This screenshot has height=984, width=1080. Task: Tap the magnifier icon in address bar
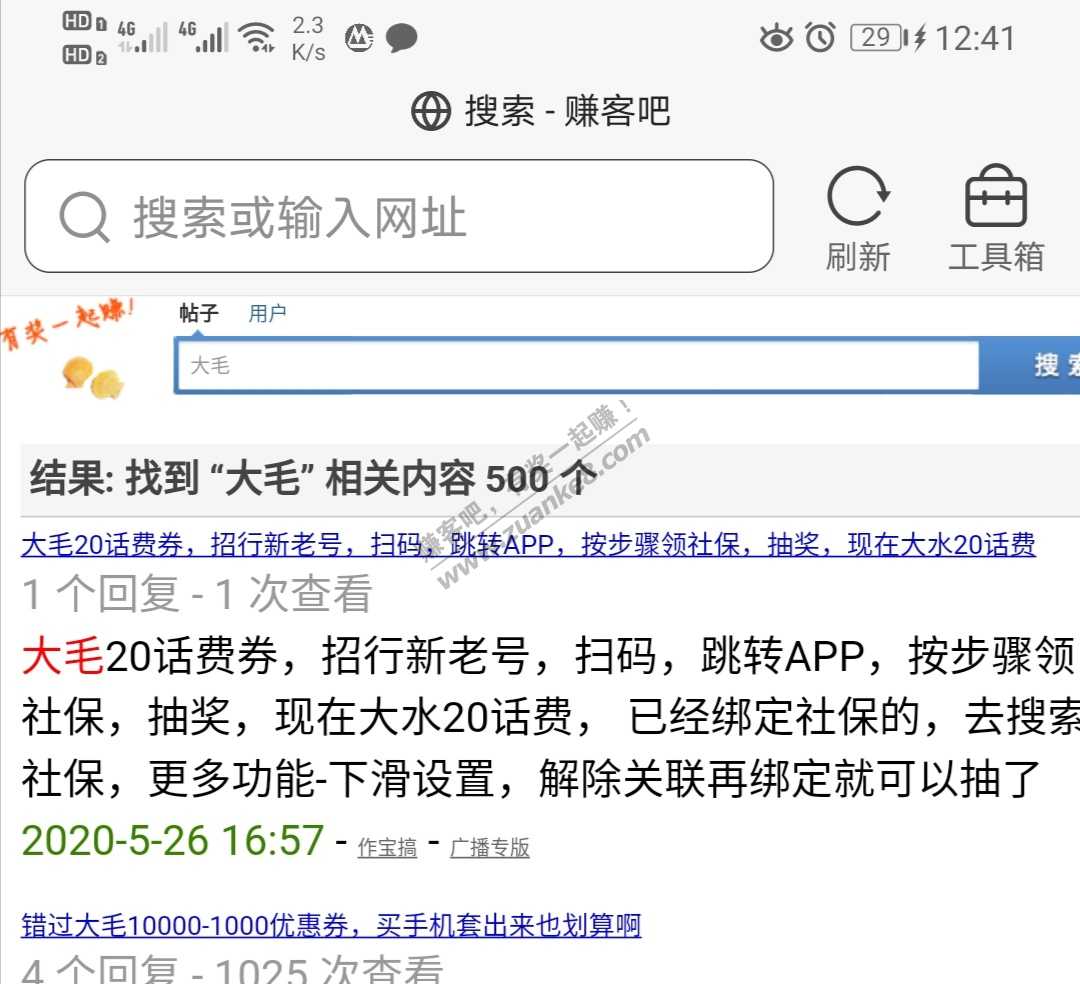pyautogui.click(x=84, y=217)
